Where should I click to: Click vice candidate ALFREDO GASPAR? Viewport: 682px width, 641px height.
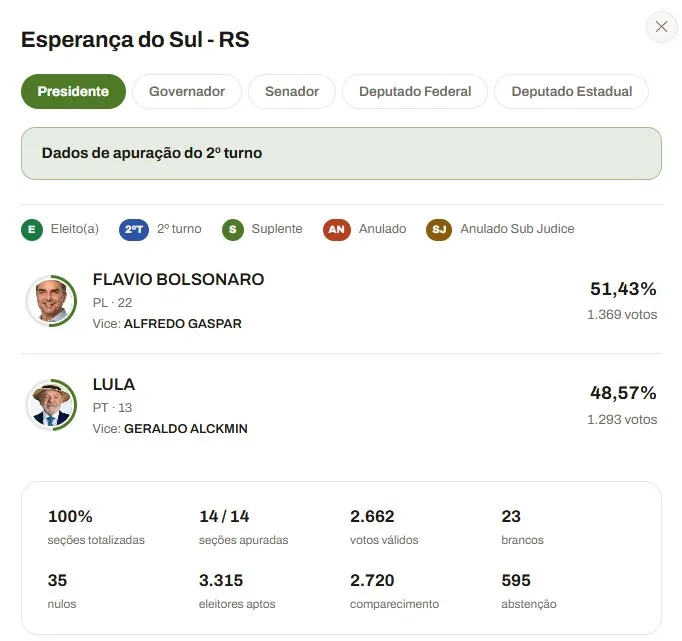point(183,324)
